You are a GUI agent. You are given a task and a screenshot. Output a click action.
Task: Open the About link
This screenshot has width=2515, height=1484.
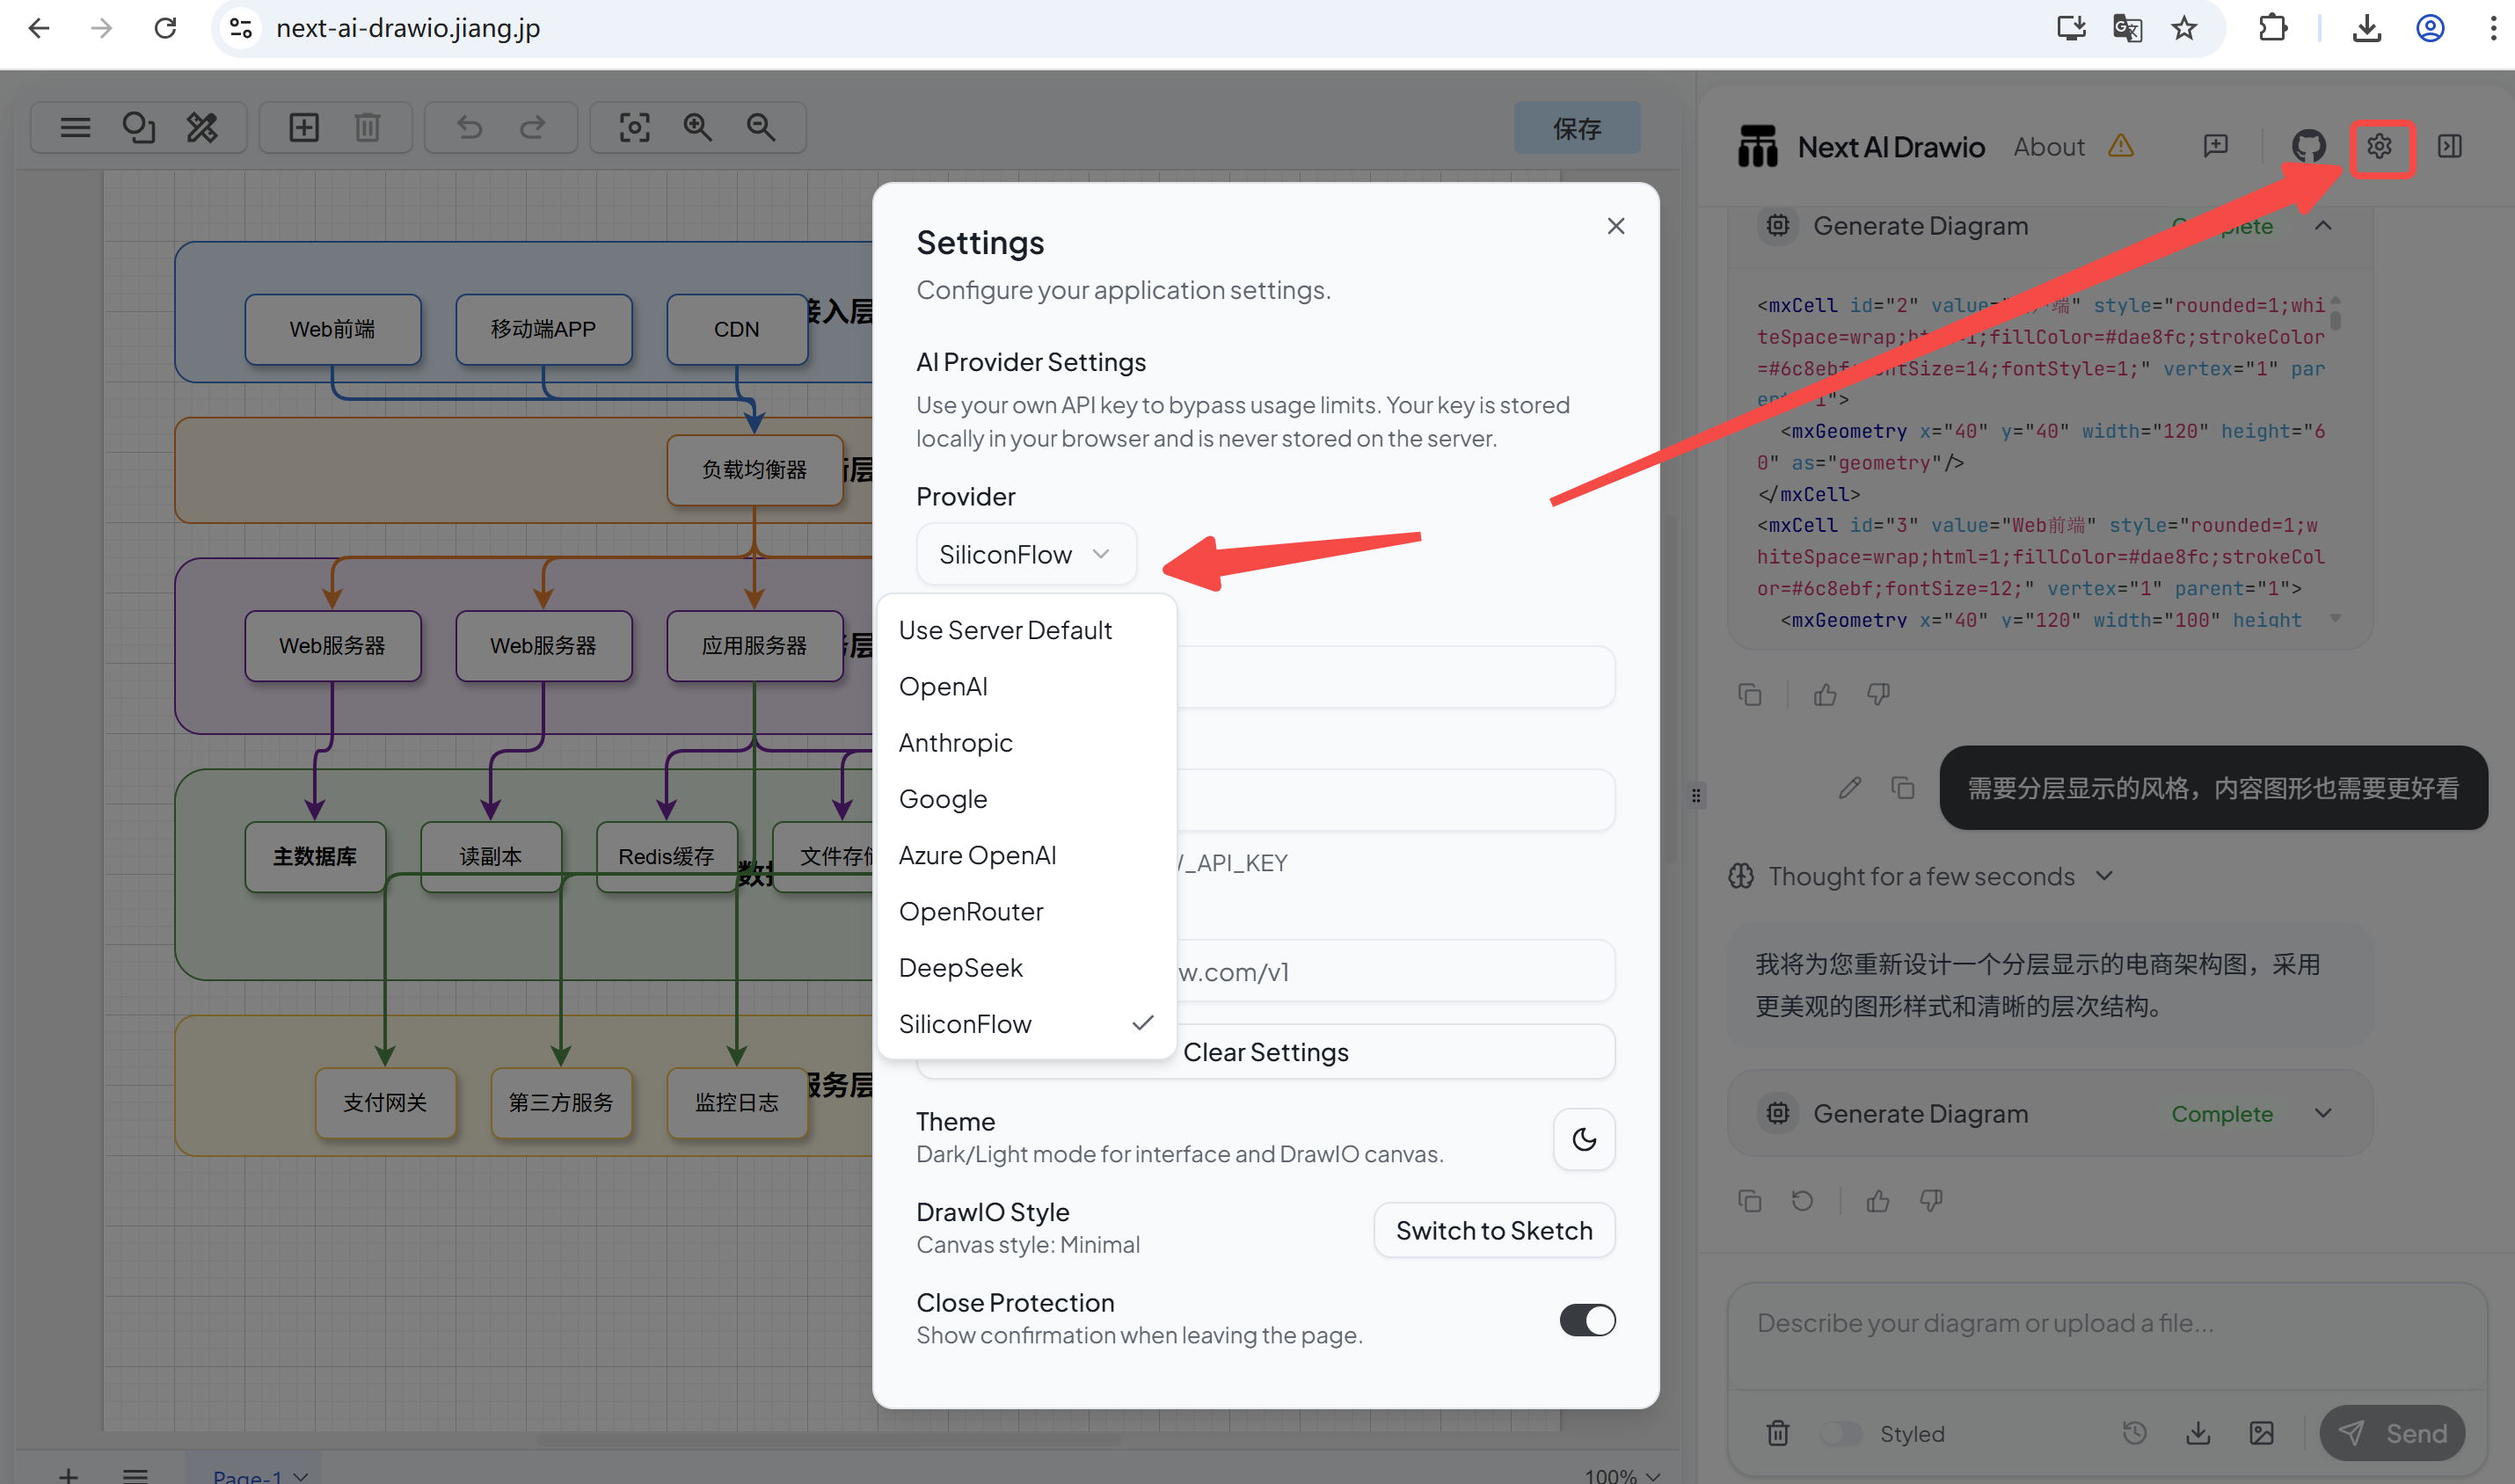pyautogui.click(x=2049, y=147)
